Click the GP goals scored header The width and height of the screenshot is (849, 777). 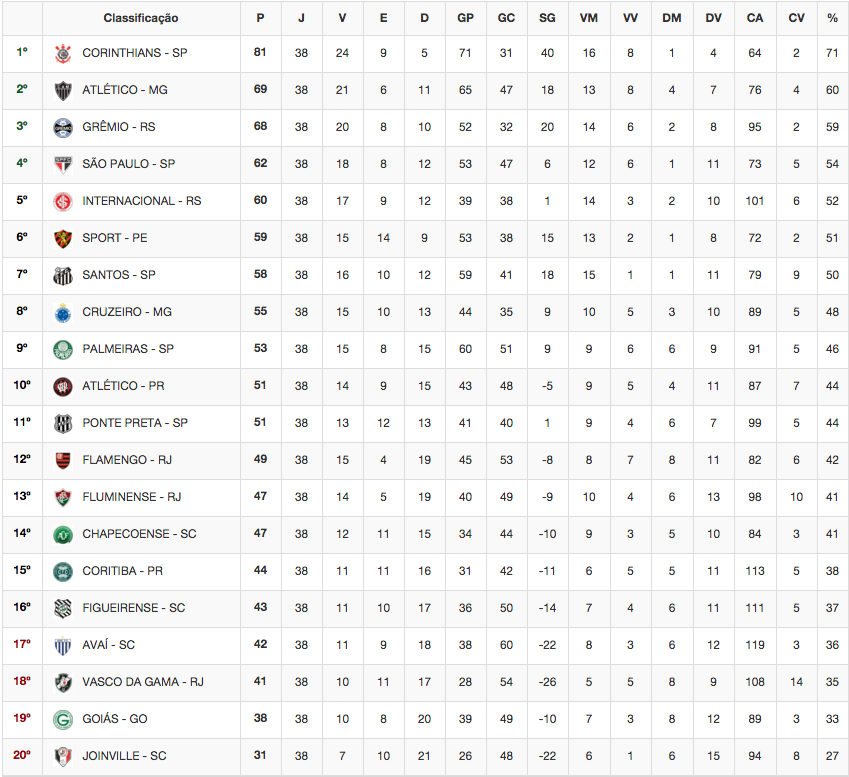click(465, 18)
